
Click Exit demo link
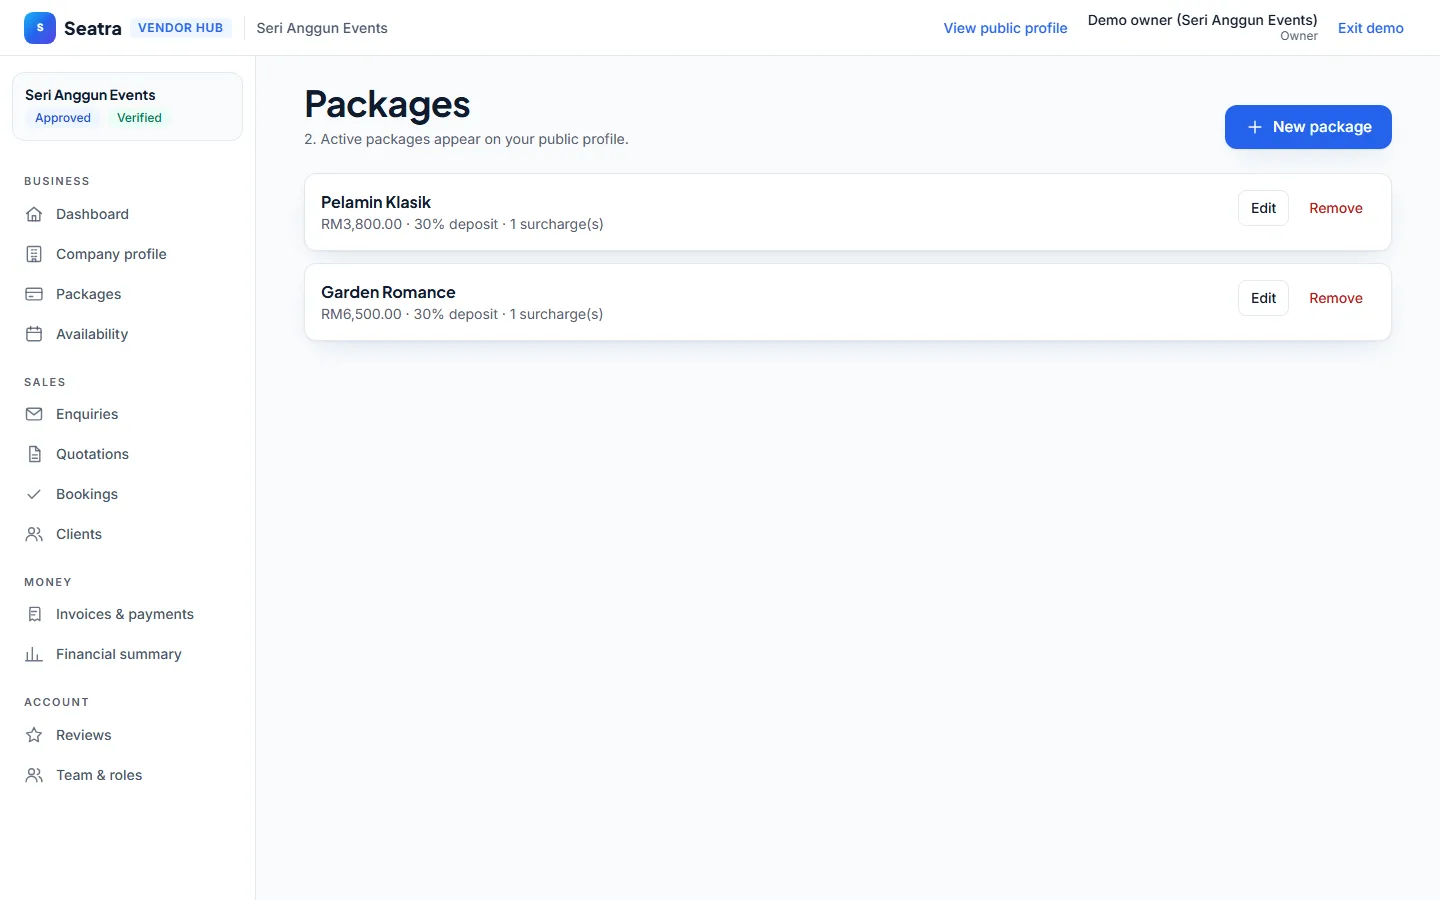1371,28
